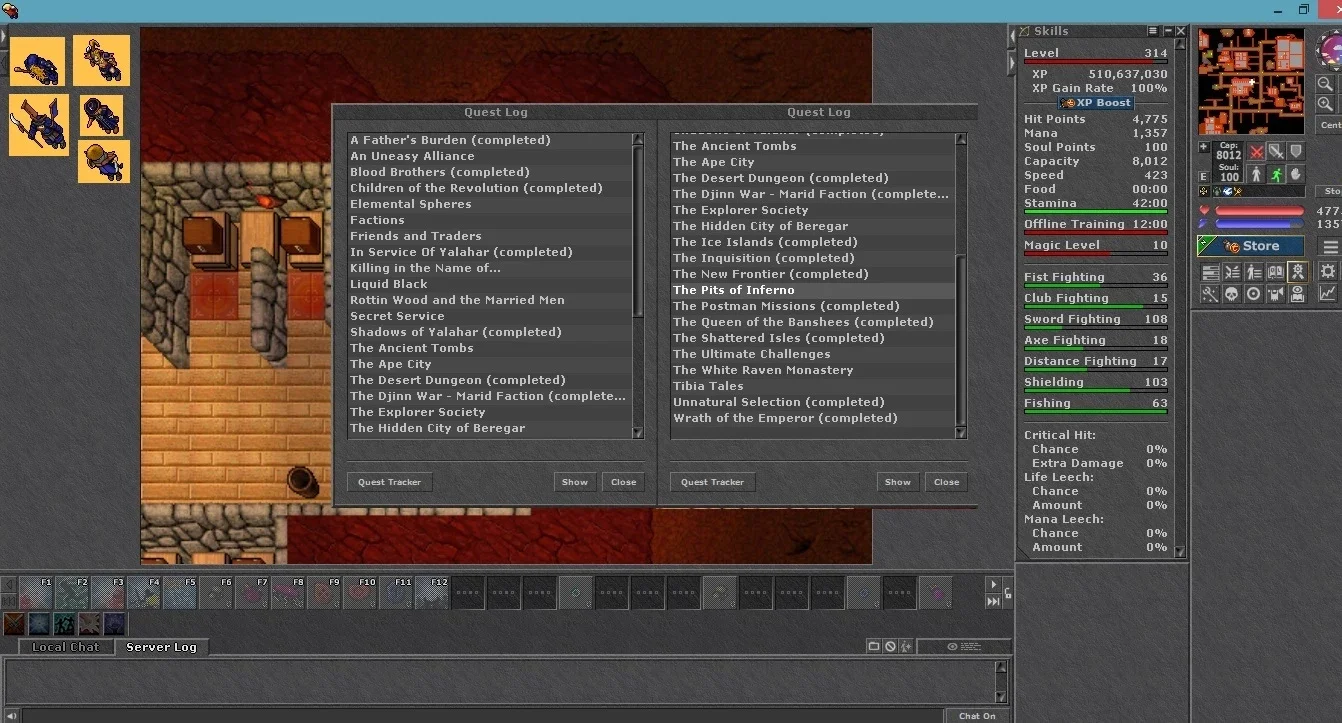Viewport: 1342px width, 723px height.
Task: Click the skull icon in sidebar
Action: click(x=1232, y=294)
